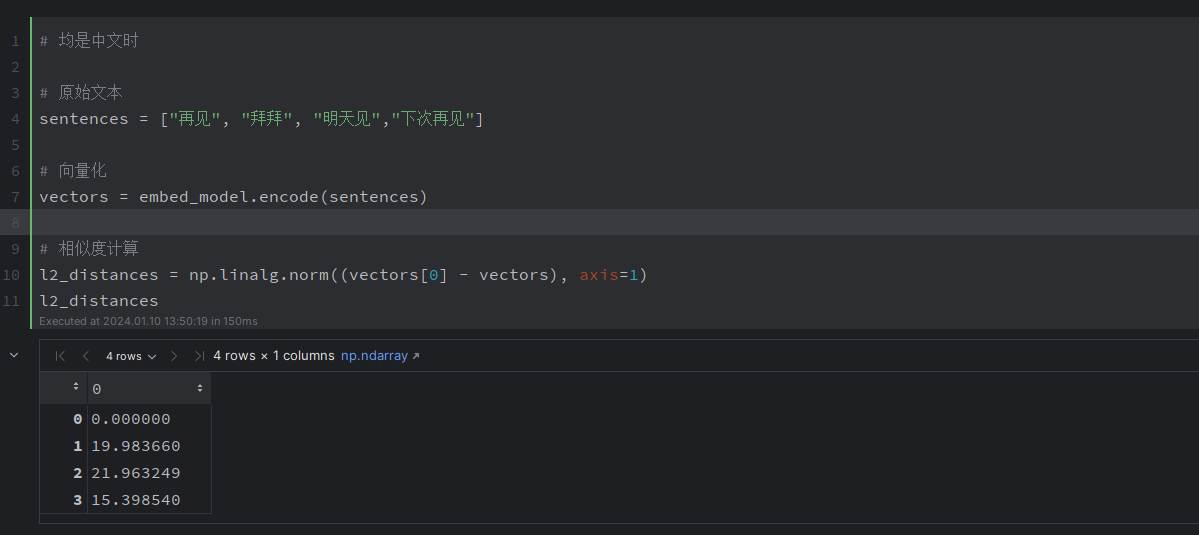Select the column 0 header
Screen dimensions: 1199x535
tap(140, 388)
